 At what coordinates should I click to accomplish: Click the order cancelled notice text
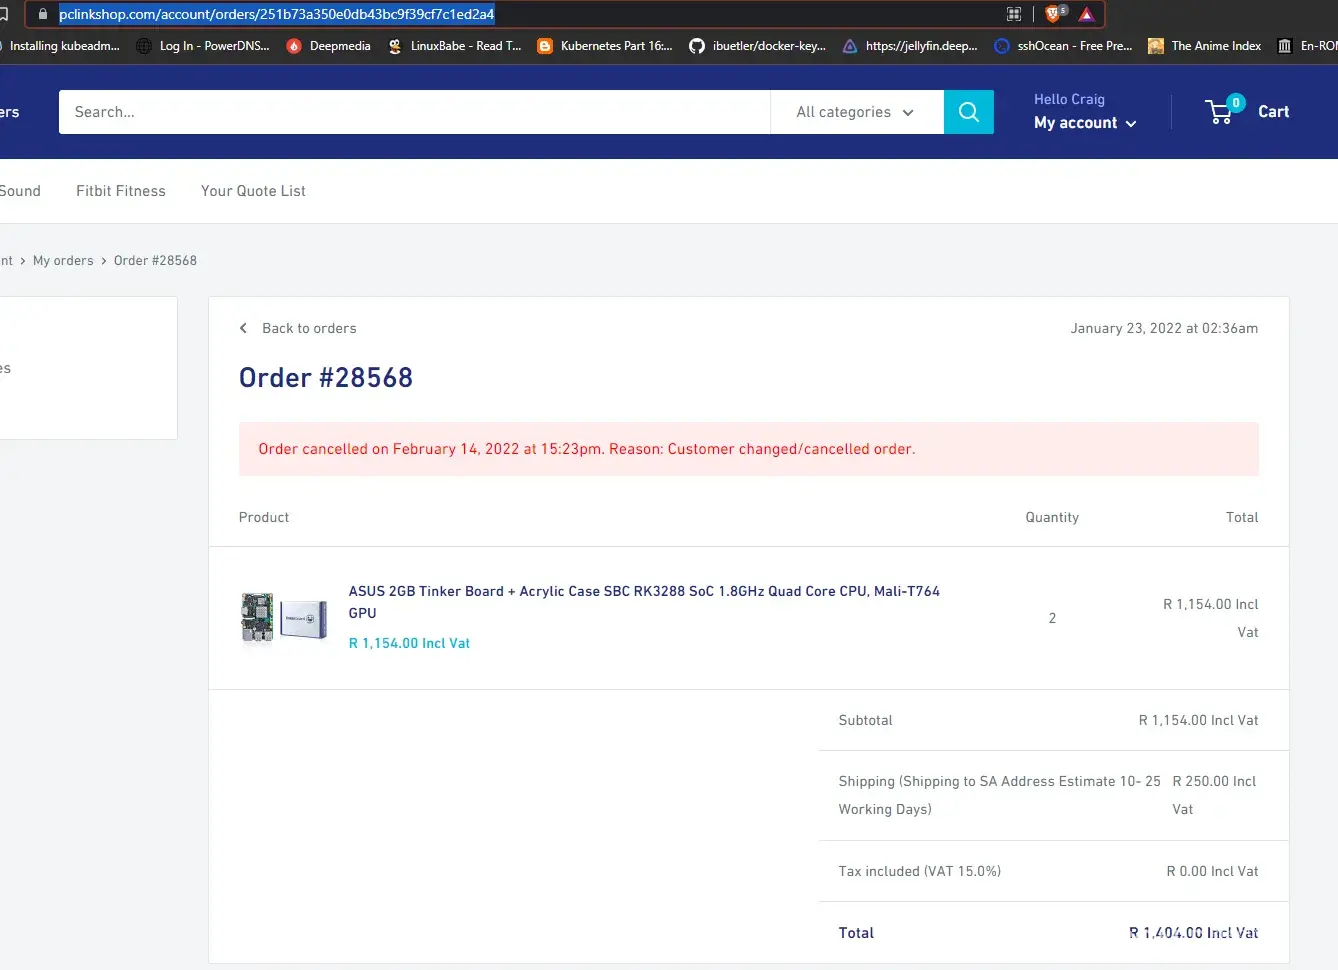tap(587, 449)
